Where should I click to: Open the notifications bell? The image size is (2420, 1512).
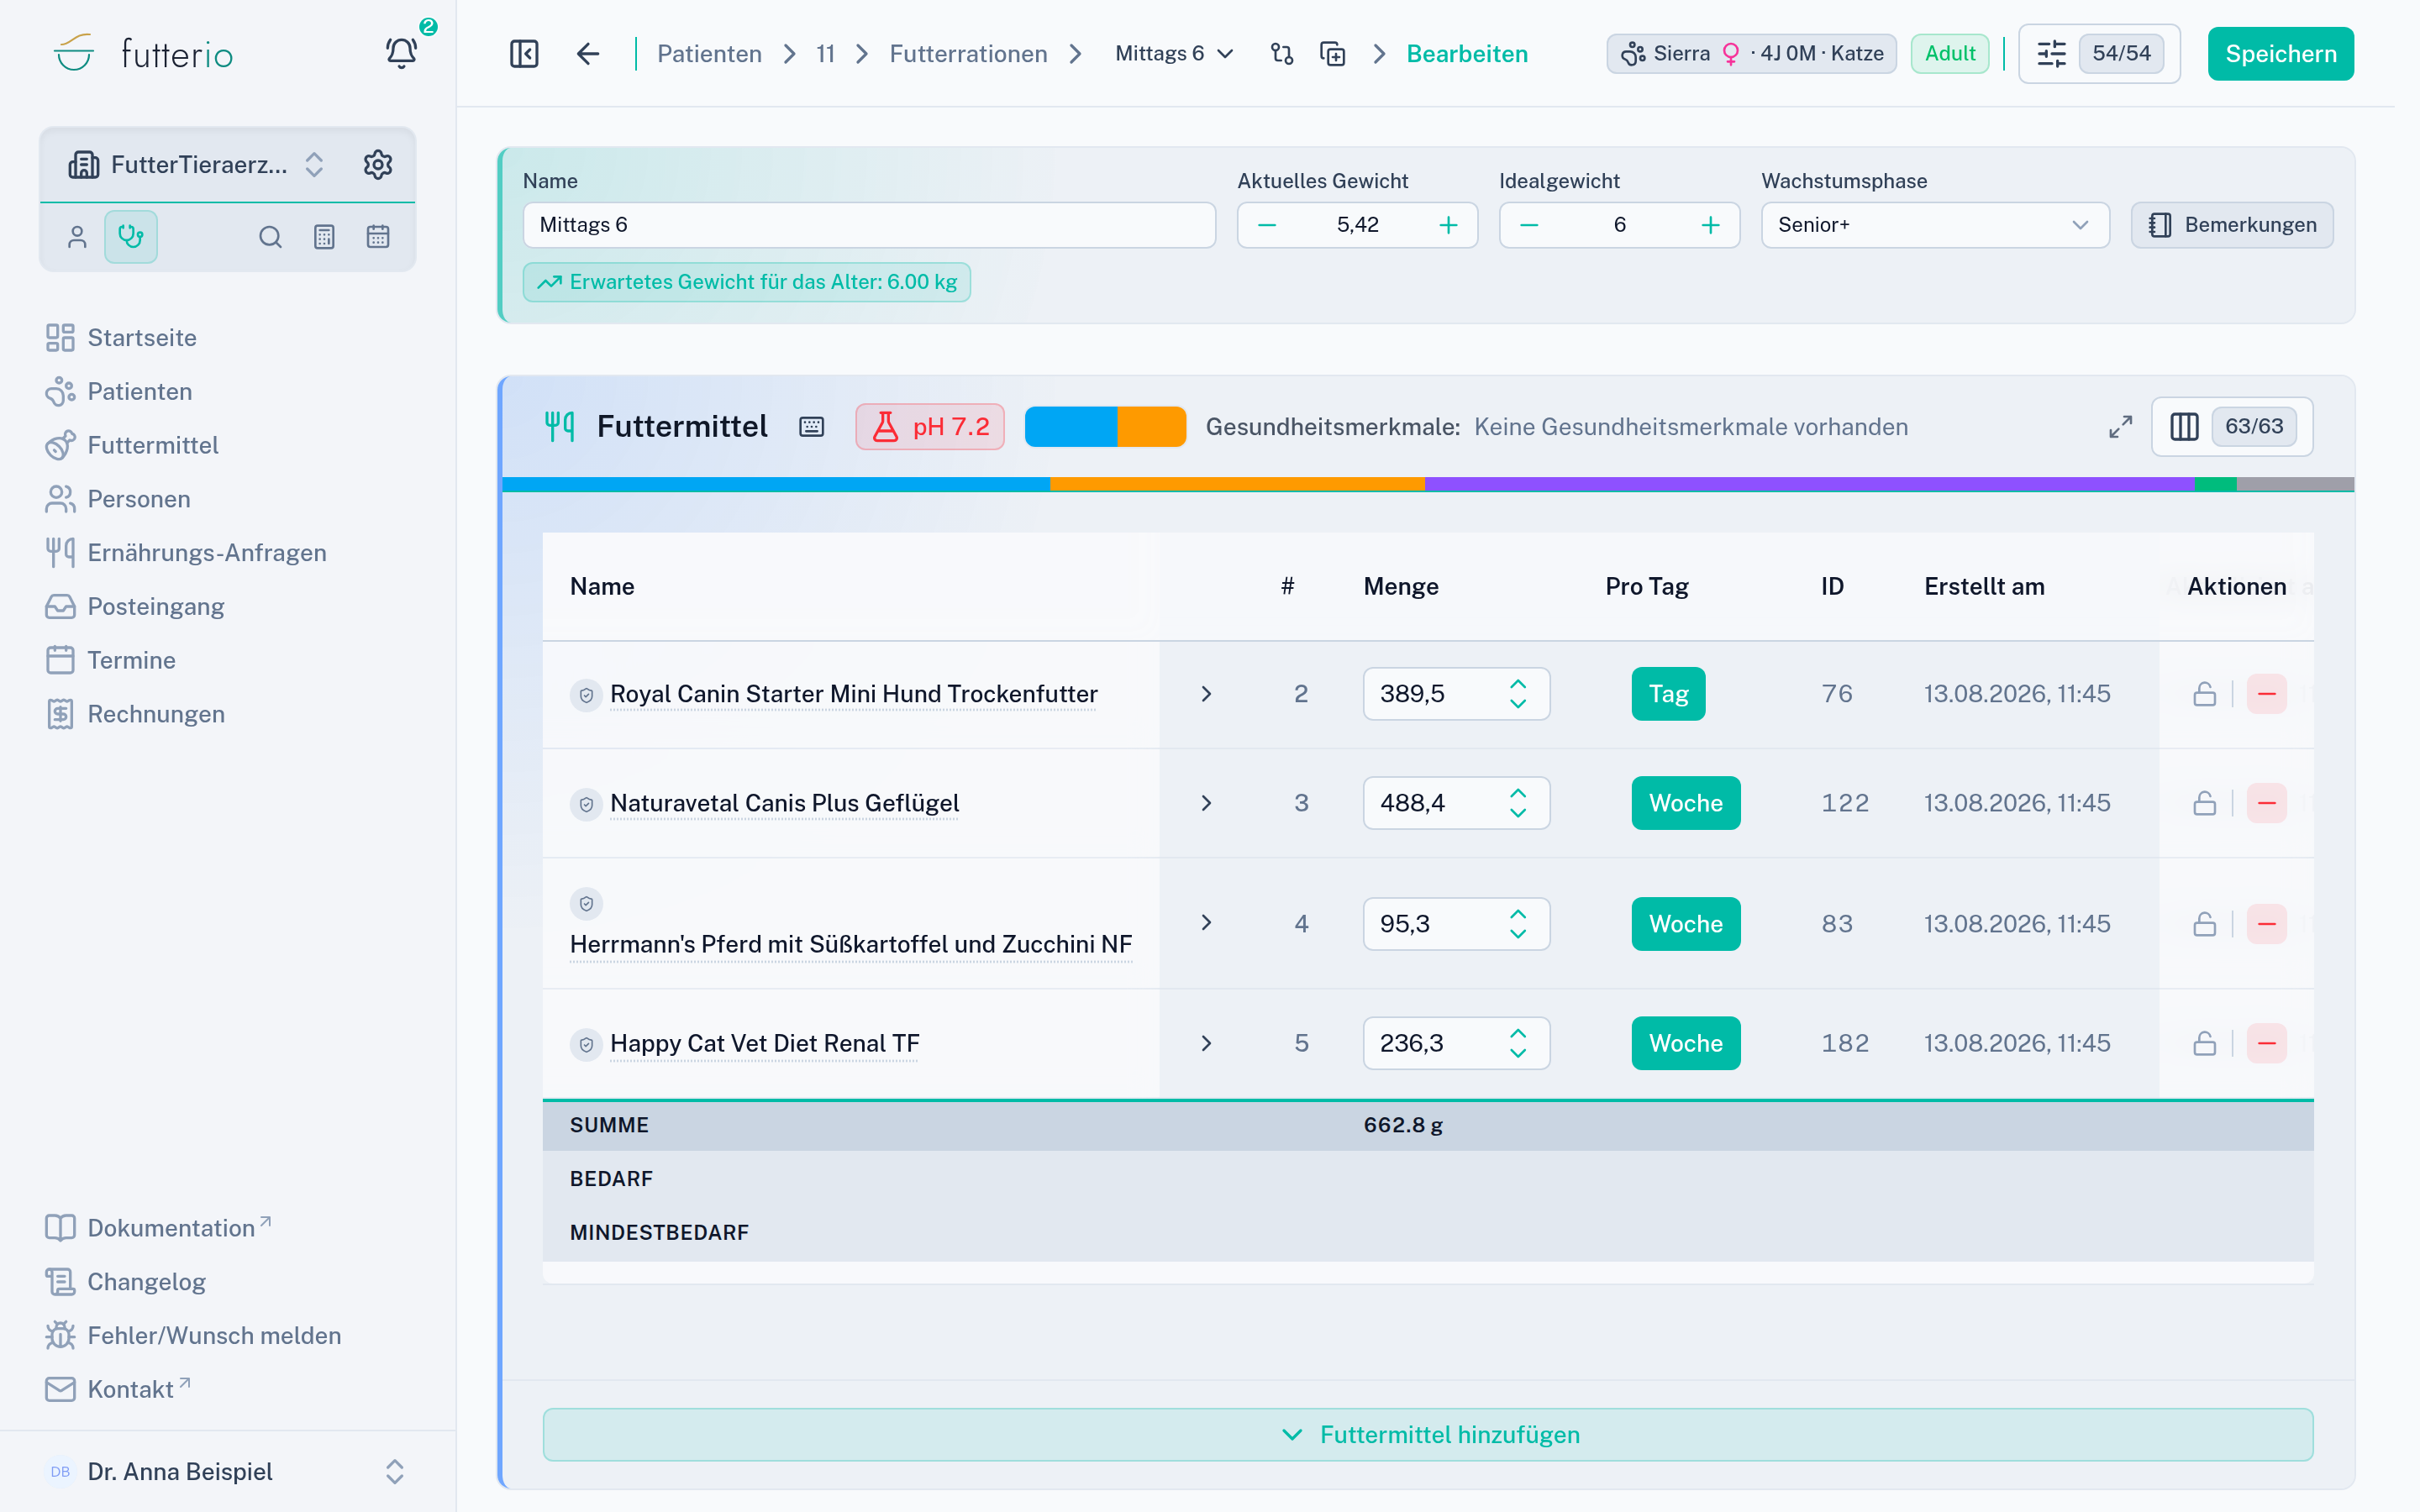[x=401, y=53]
